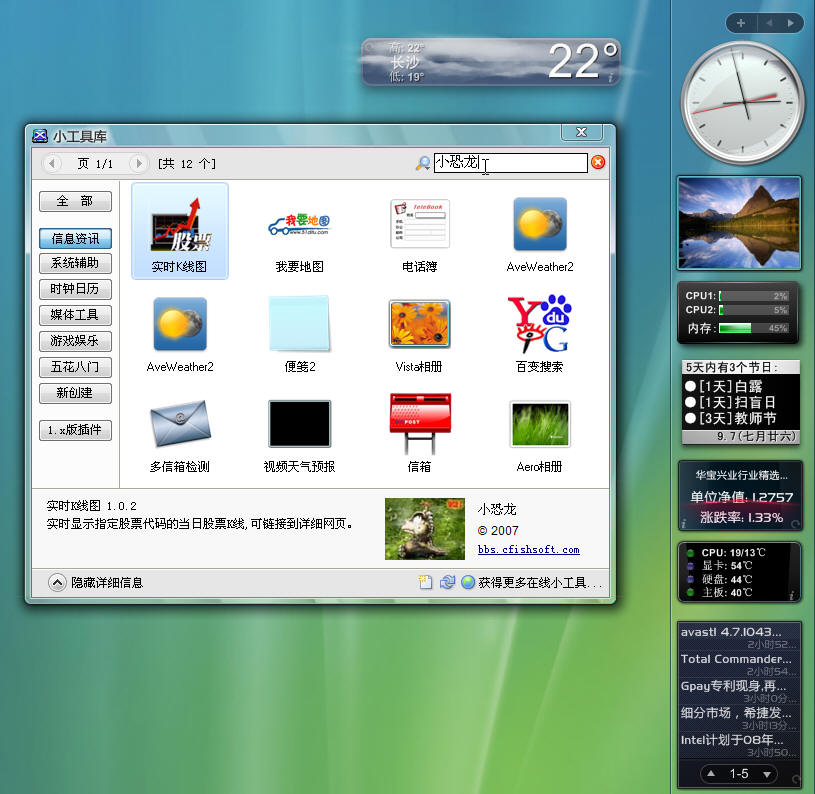Screen dimensions: 815x794
Task: Collapse details with 隐藏详细信息 chevron
Action: coord(57,582)
